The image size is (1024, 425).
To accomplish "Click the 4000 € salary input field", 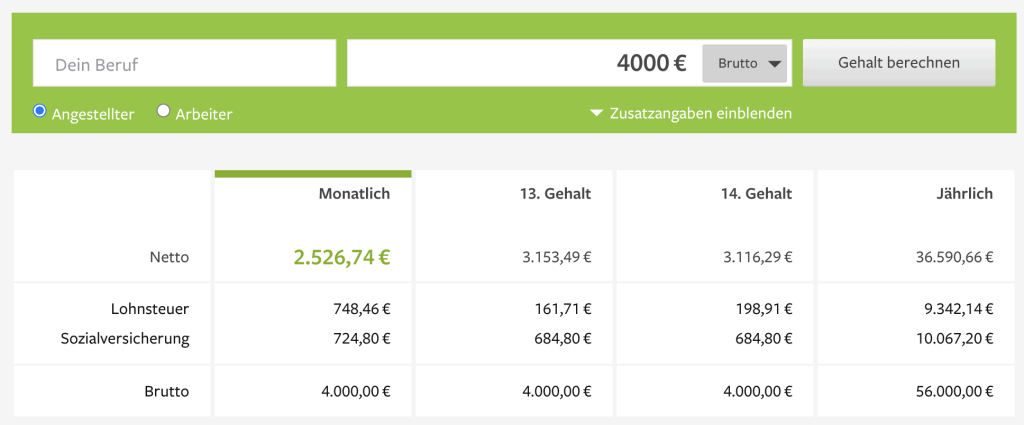I will (524, 63).
